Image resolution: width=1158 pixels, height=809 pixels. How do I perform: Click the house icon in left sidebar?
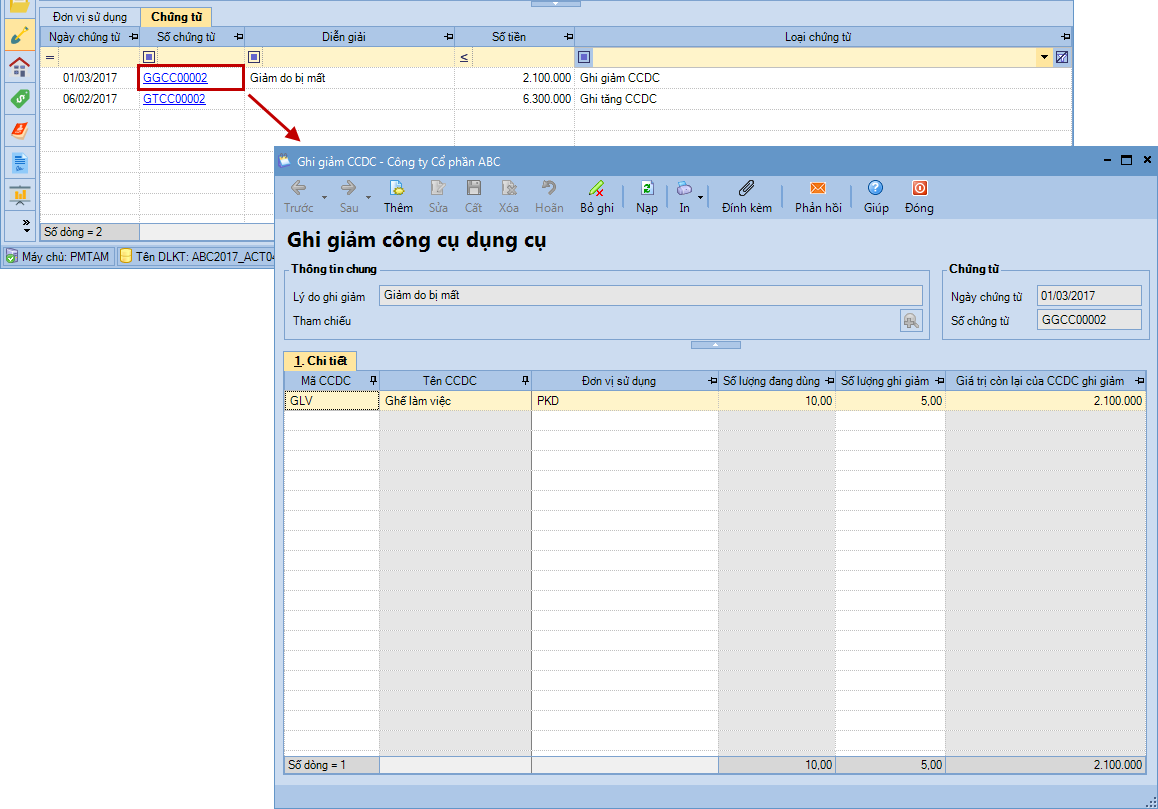point(18,67)
